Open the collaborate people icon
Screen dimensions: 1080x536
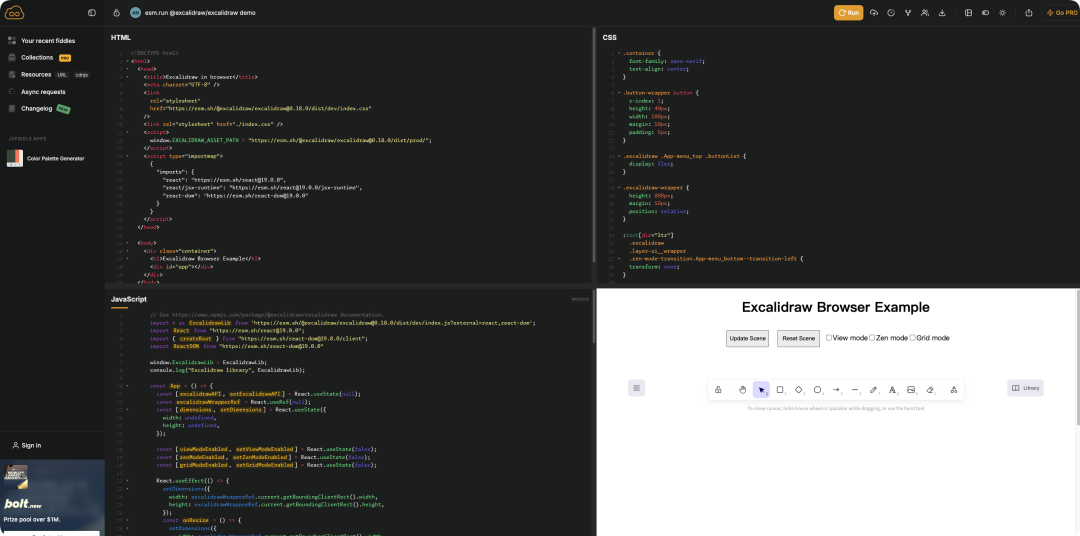coord(925,12)
